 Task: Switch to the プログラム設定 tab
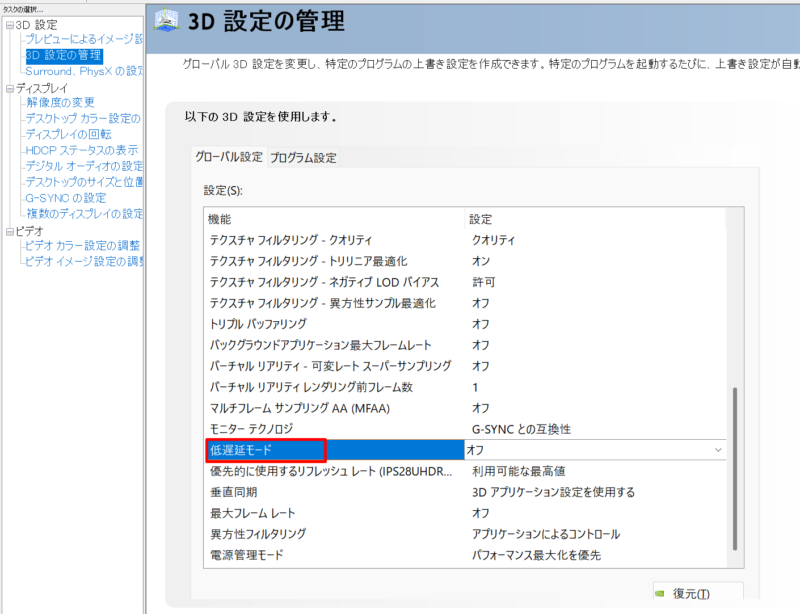pyautogui.click(x=302, y=157)
